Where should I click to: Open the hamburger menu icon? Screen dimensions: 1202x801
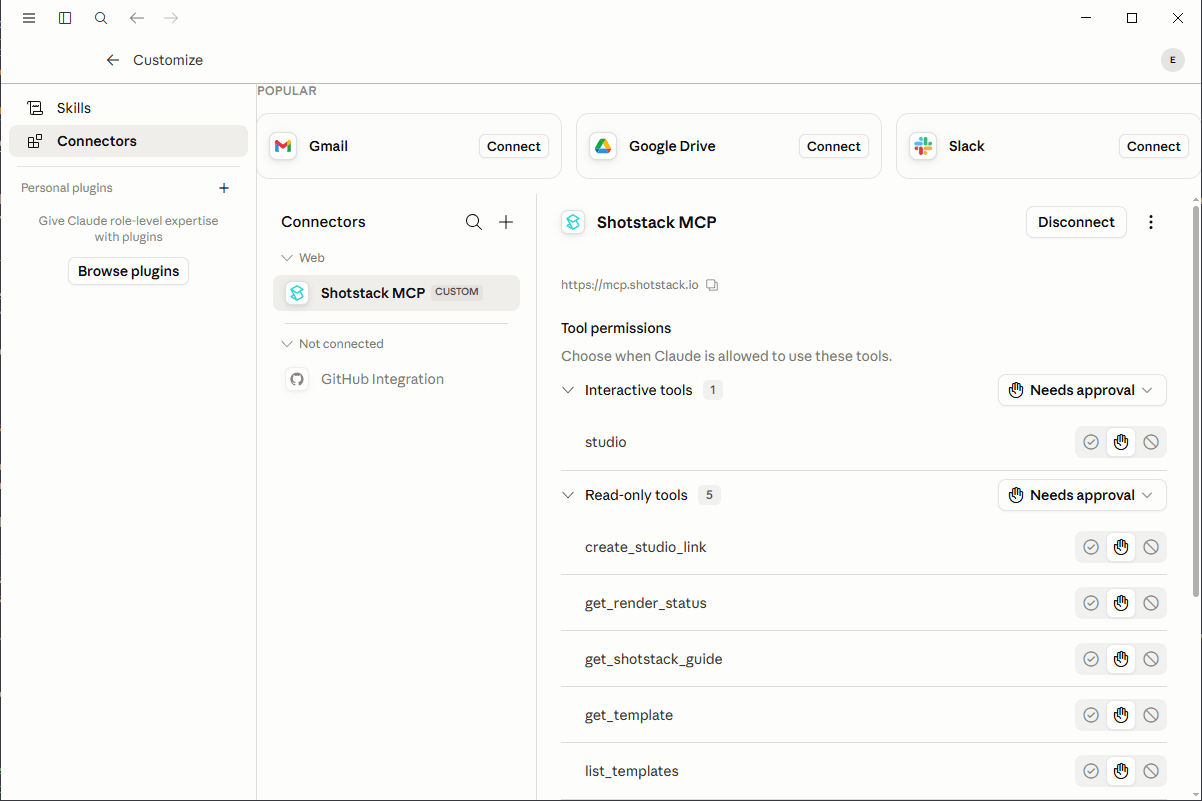pos(29,18)
